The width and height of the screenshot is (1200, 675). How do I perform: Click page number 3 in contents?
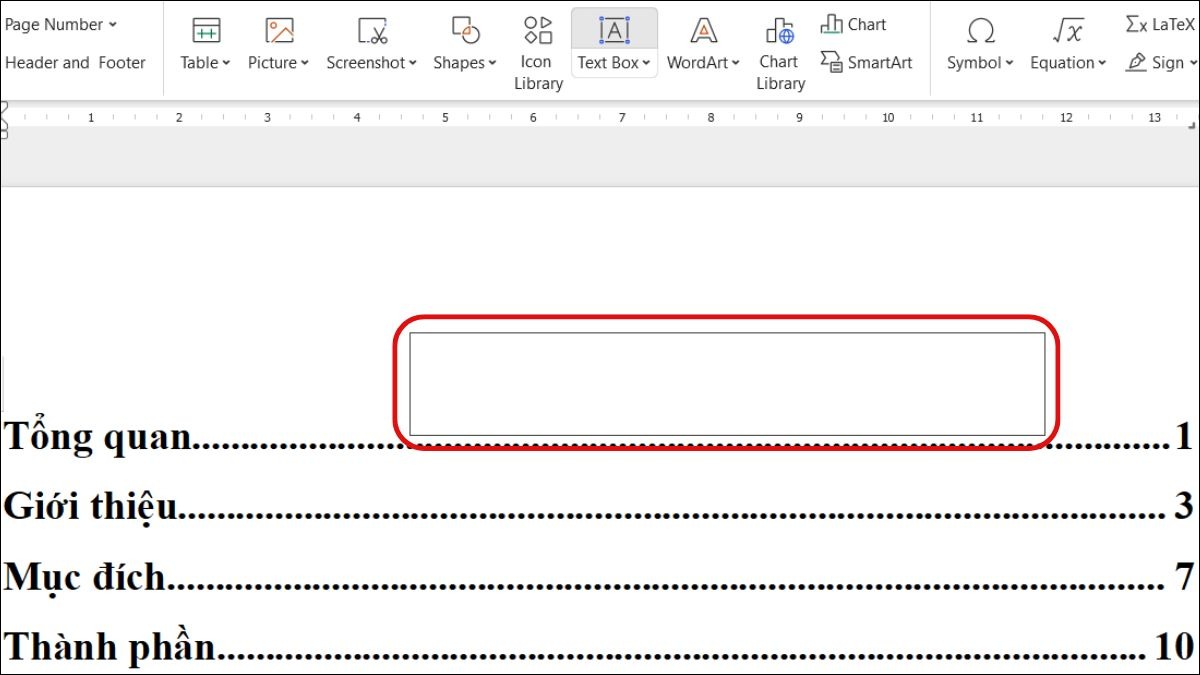point(1185,507)
